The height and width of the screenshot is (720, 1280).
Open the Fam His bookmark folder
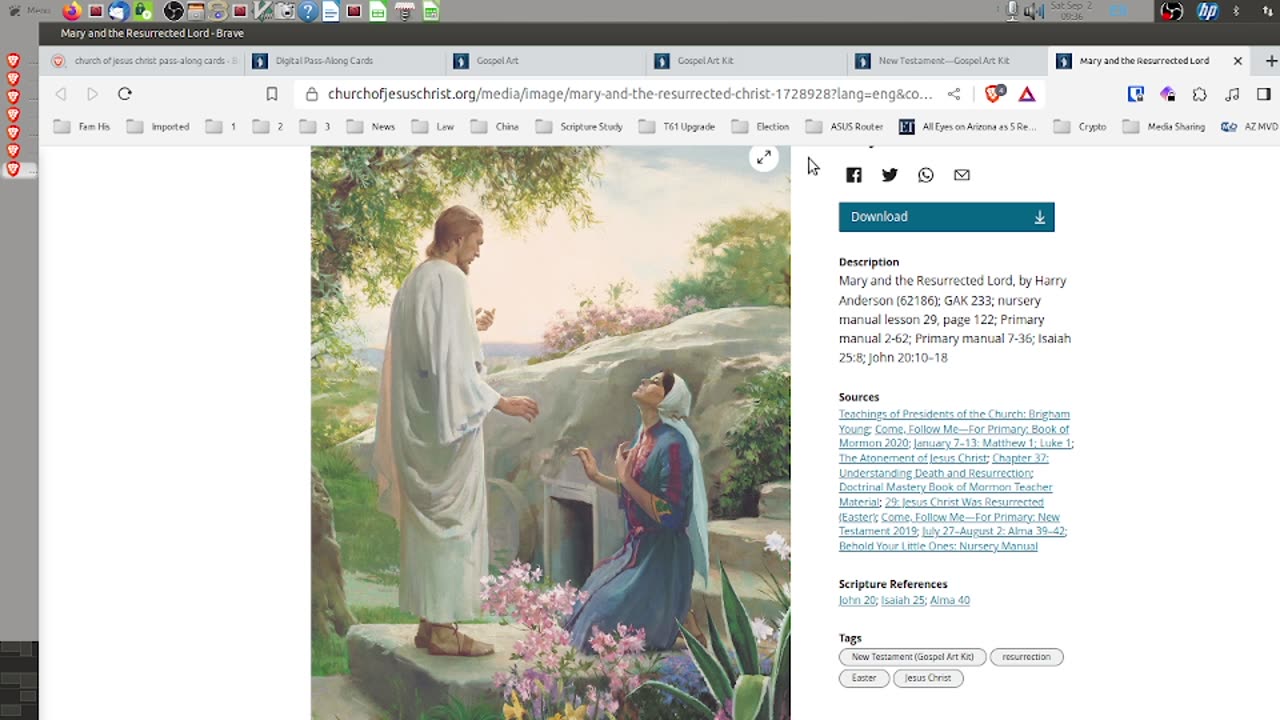click(82, 127)
